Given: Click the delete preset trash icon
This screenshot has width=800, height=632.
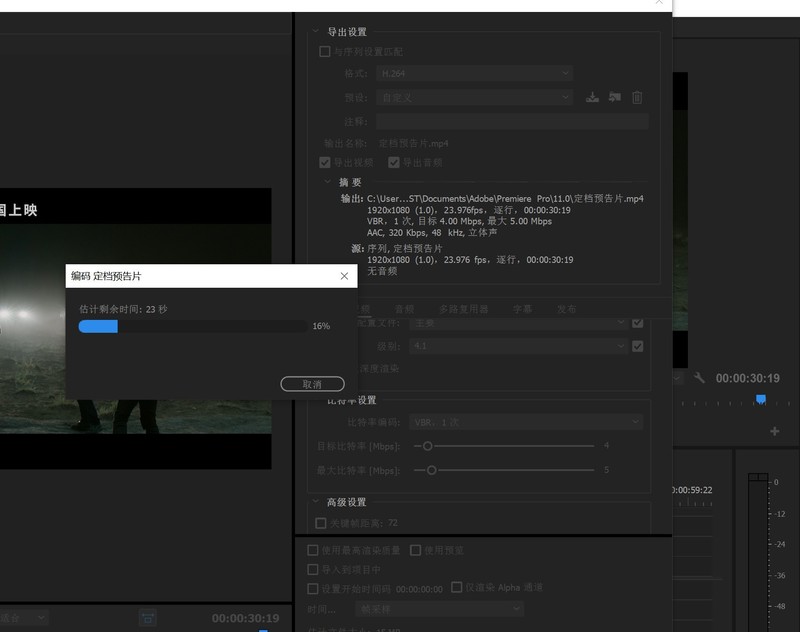Looking at the screenshot, I should (637, 97).
